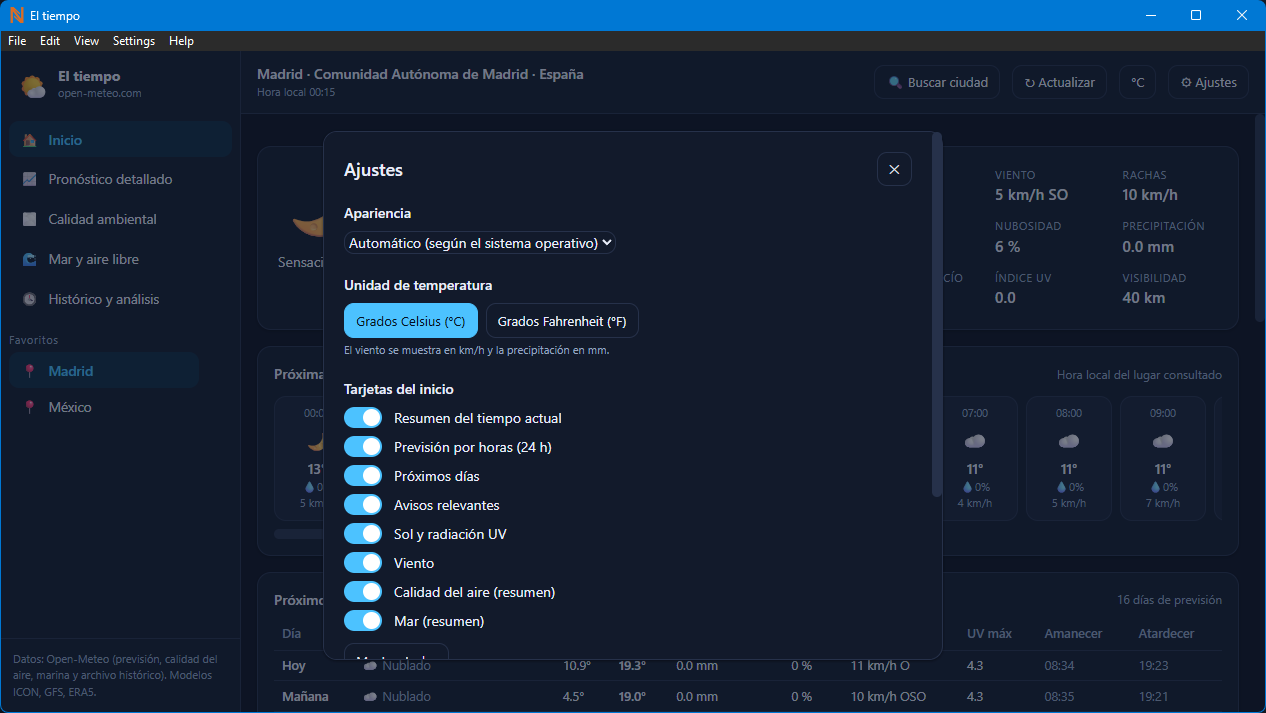Click the Hoy row label

[294, 666]
